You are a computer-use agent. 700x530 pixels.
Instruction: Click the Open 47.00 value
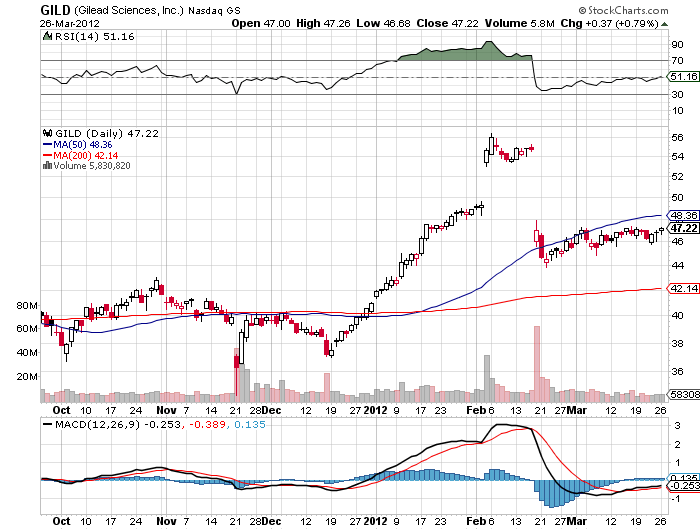point(261,24)
